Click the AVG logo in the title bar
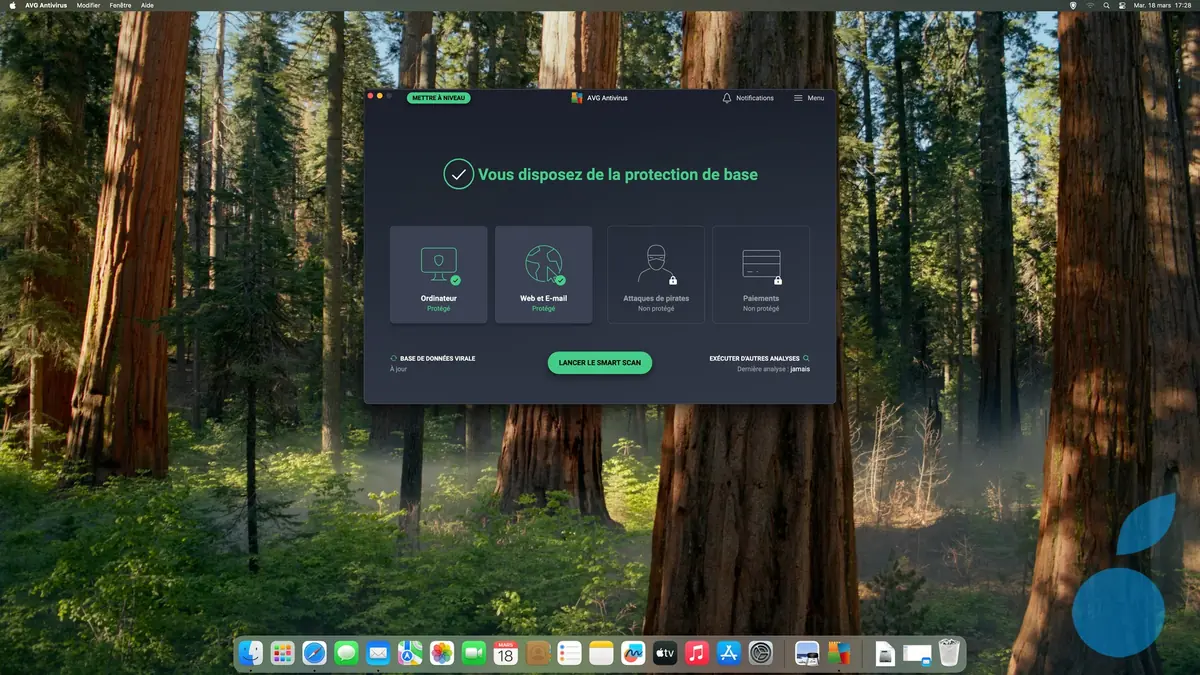Screen dimensions: 1200x675 coord(575,97)
